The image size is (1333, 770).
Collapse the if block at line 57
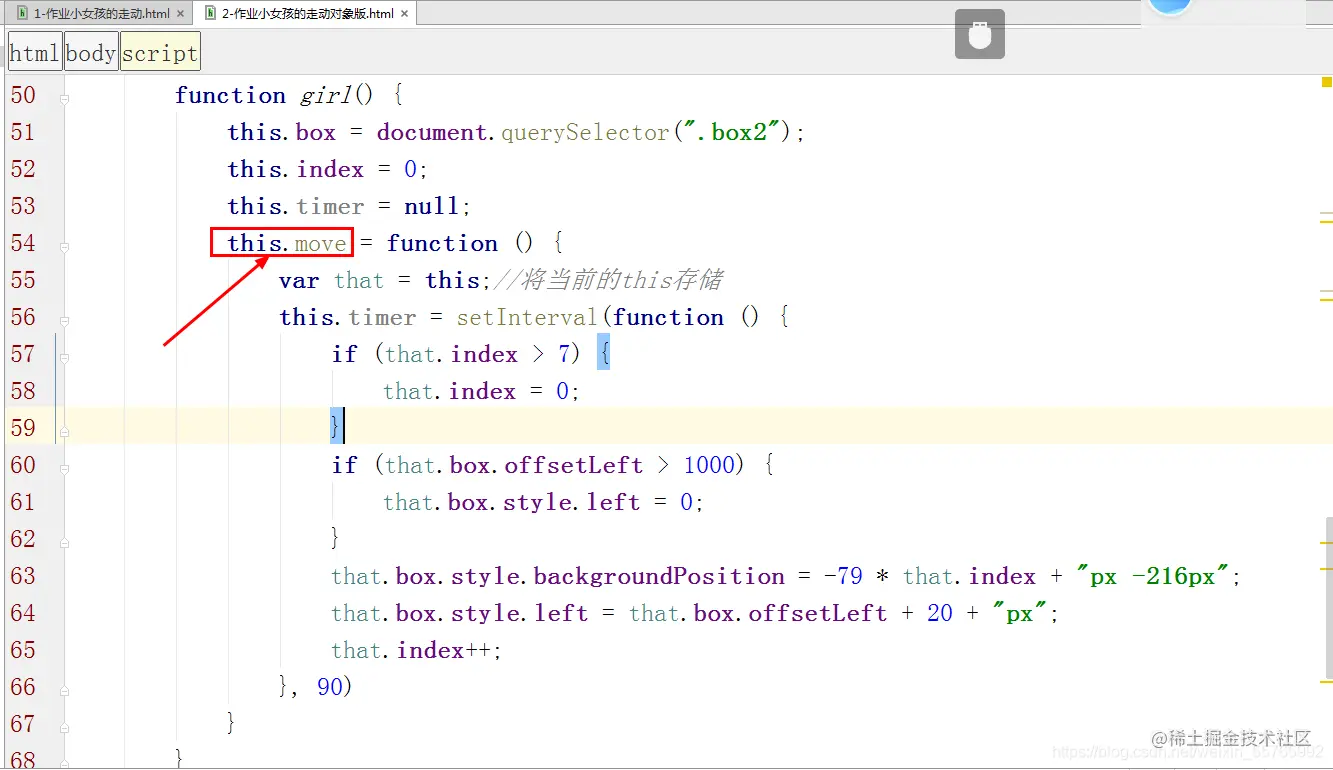click(64, 357)
